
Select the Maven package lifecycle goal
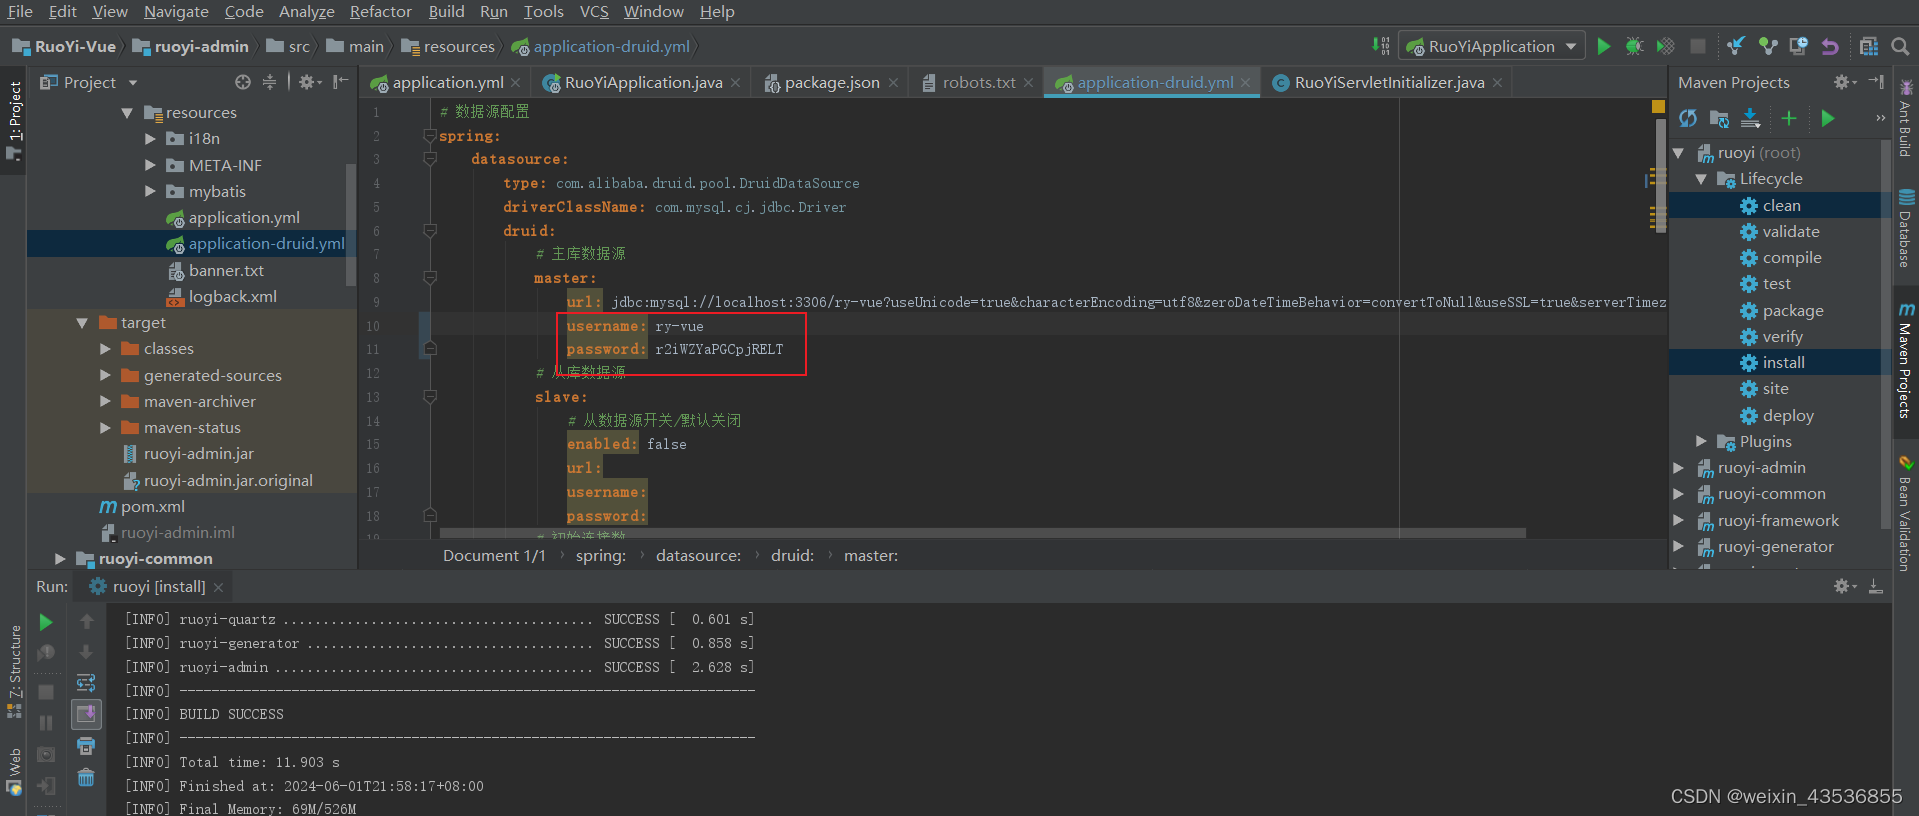(1792, 311)
